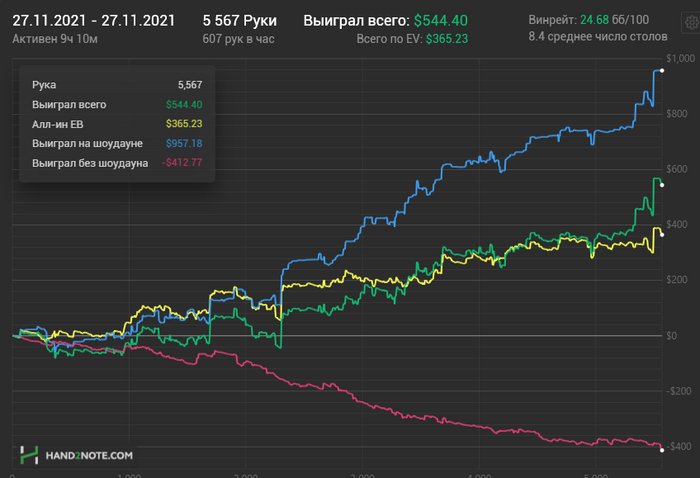Click the $600 y-axis label
This screenshot has width=700, height=478.
(x=677, y=169)
